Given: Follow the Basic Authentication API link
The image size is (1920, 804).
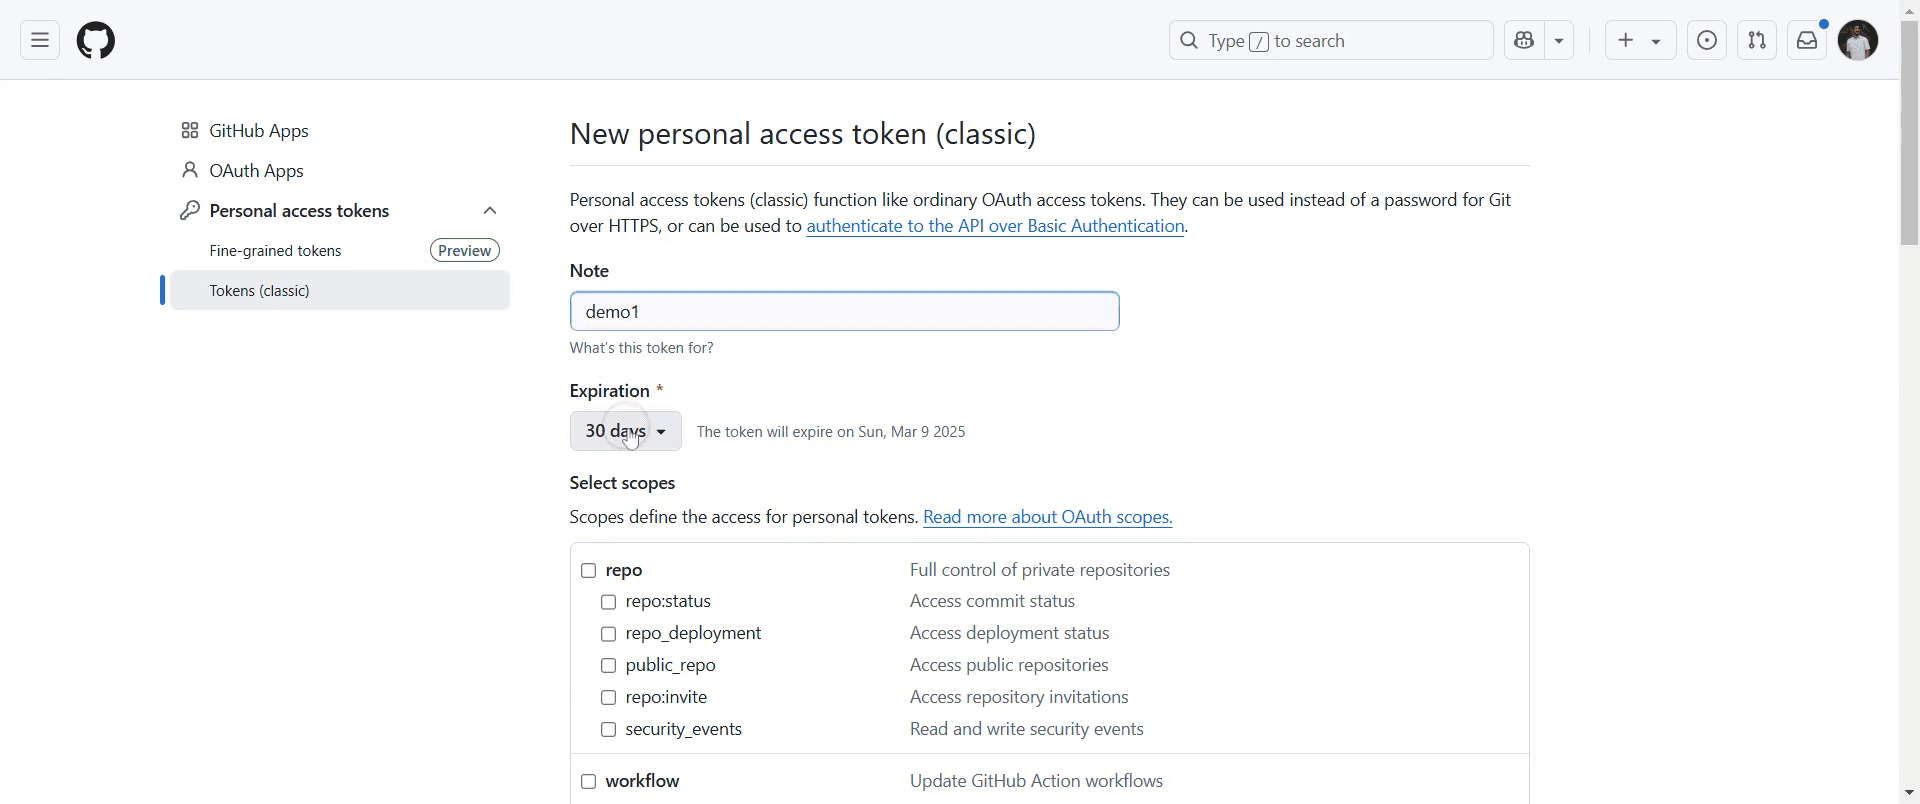Looking at the screenshot, I should pyautogui.click(x=995, y=227).
